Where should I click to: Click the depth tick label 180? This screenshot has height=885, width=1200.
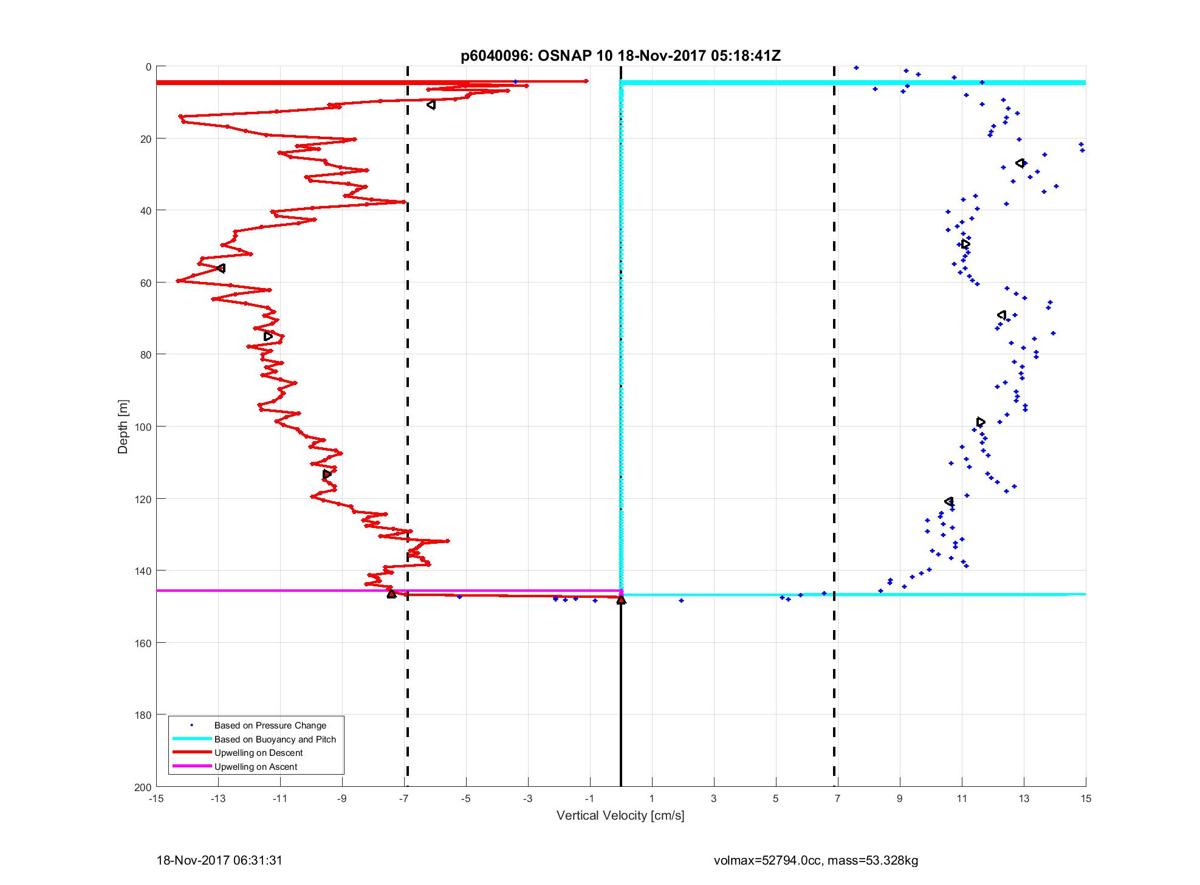click(143, 715)
